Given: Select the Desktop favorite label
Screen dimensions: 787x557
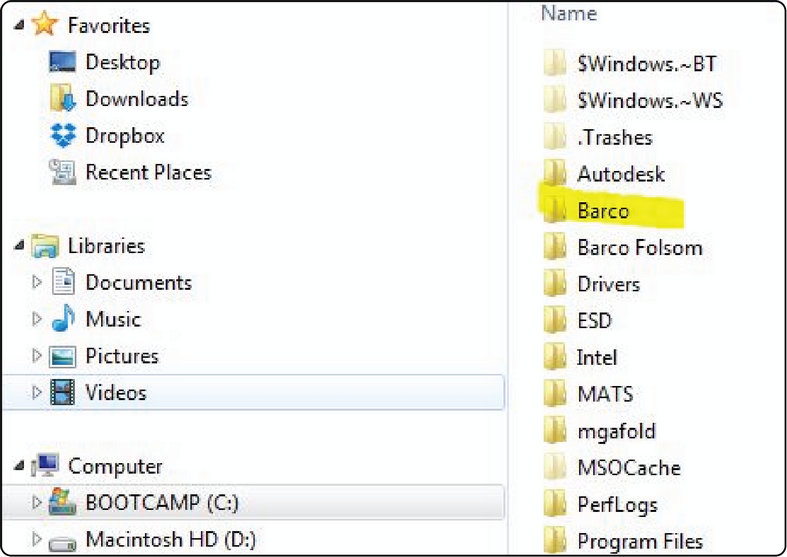Looking at the screenshot, I should [x=123, y=63].
